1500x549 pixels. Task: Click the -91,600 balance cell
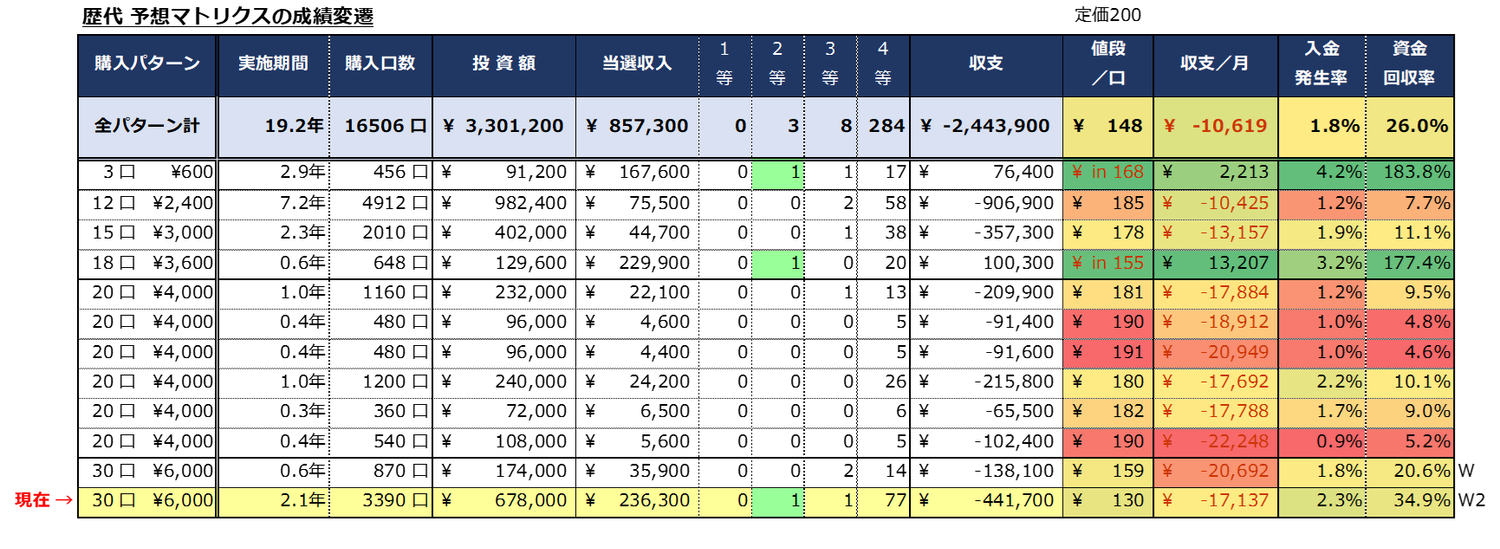click(x=986, y=353)
